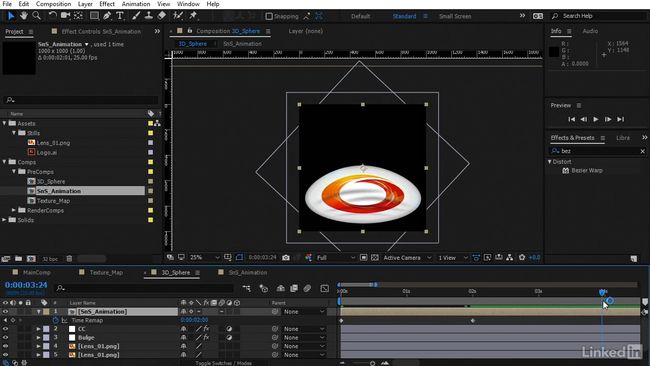Open the 25% magnification dropdown
650x366 pixels.
[x=205, y=257]
